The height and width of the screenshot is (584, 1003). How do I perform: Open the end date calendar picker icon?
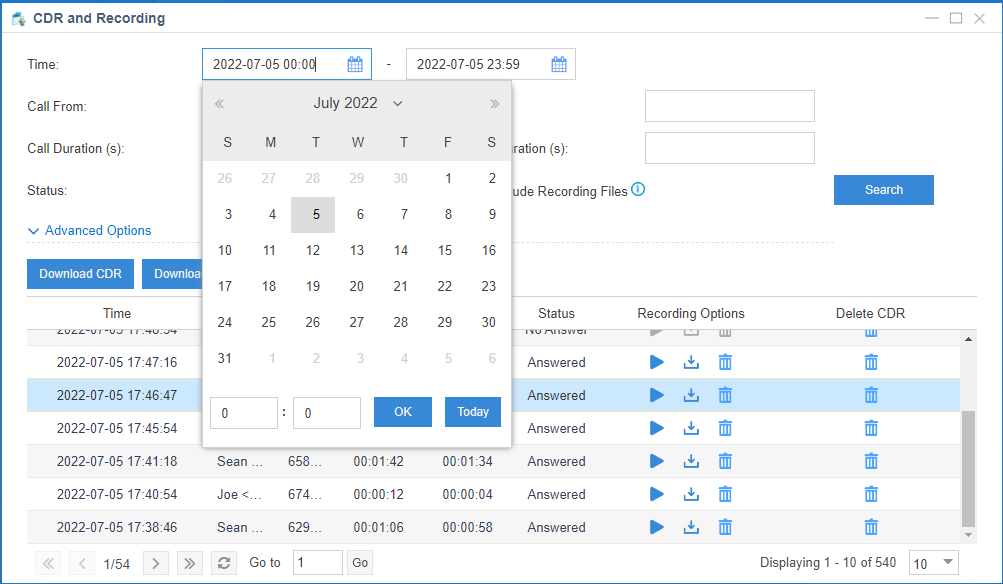(559, 63)
